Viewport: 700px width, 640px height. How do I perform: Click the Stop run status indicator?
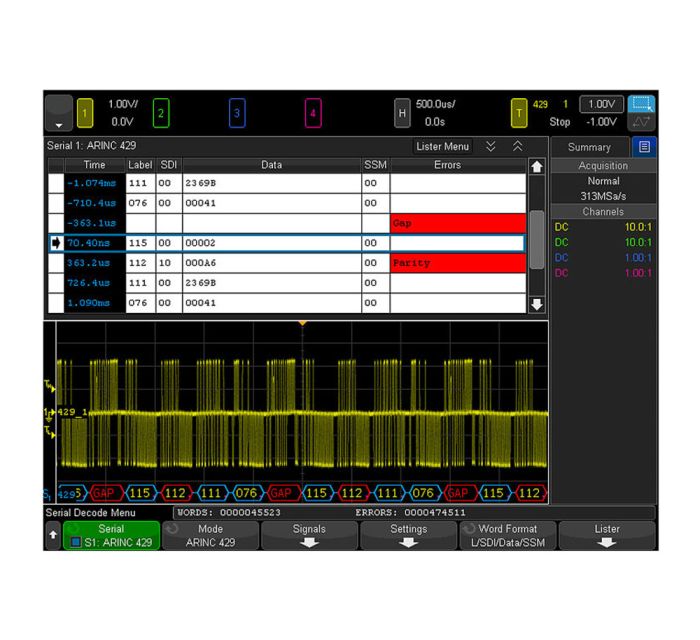coord(560,122)
